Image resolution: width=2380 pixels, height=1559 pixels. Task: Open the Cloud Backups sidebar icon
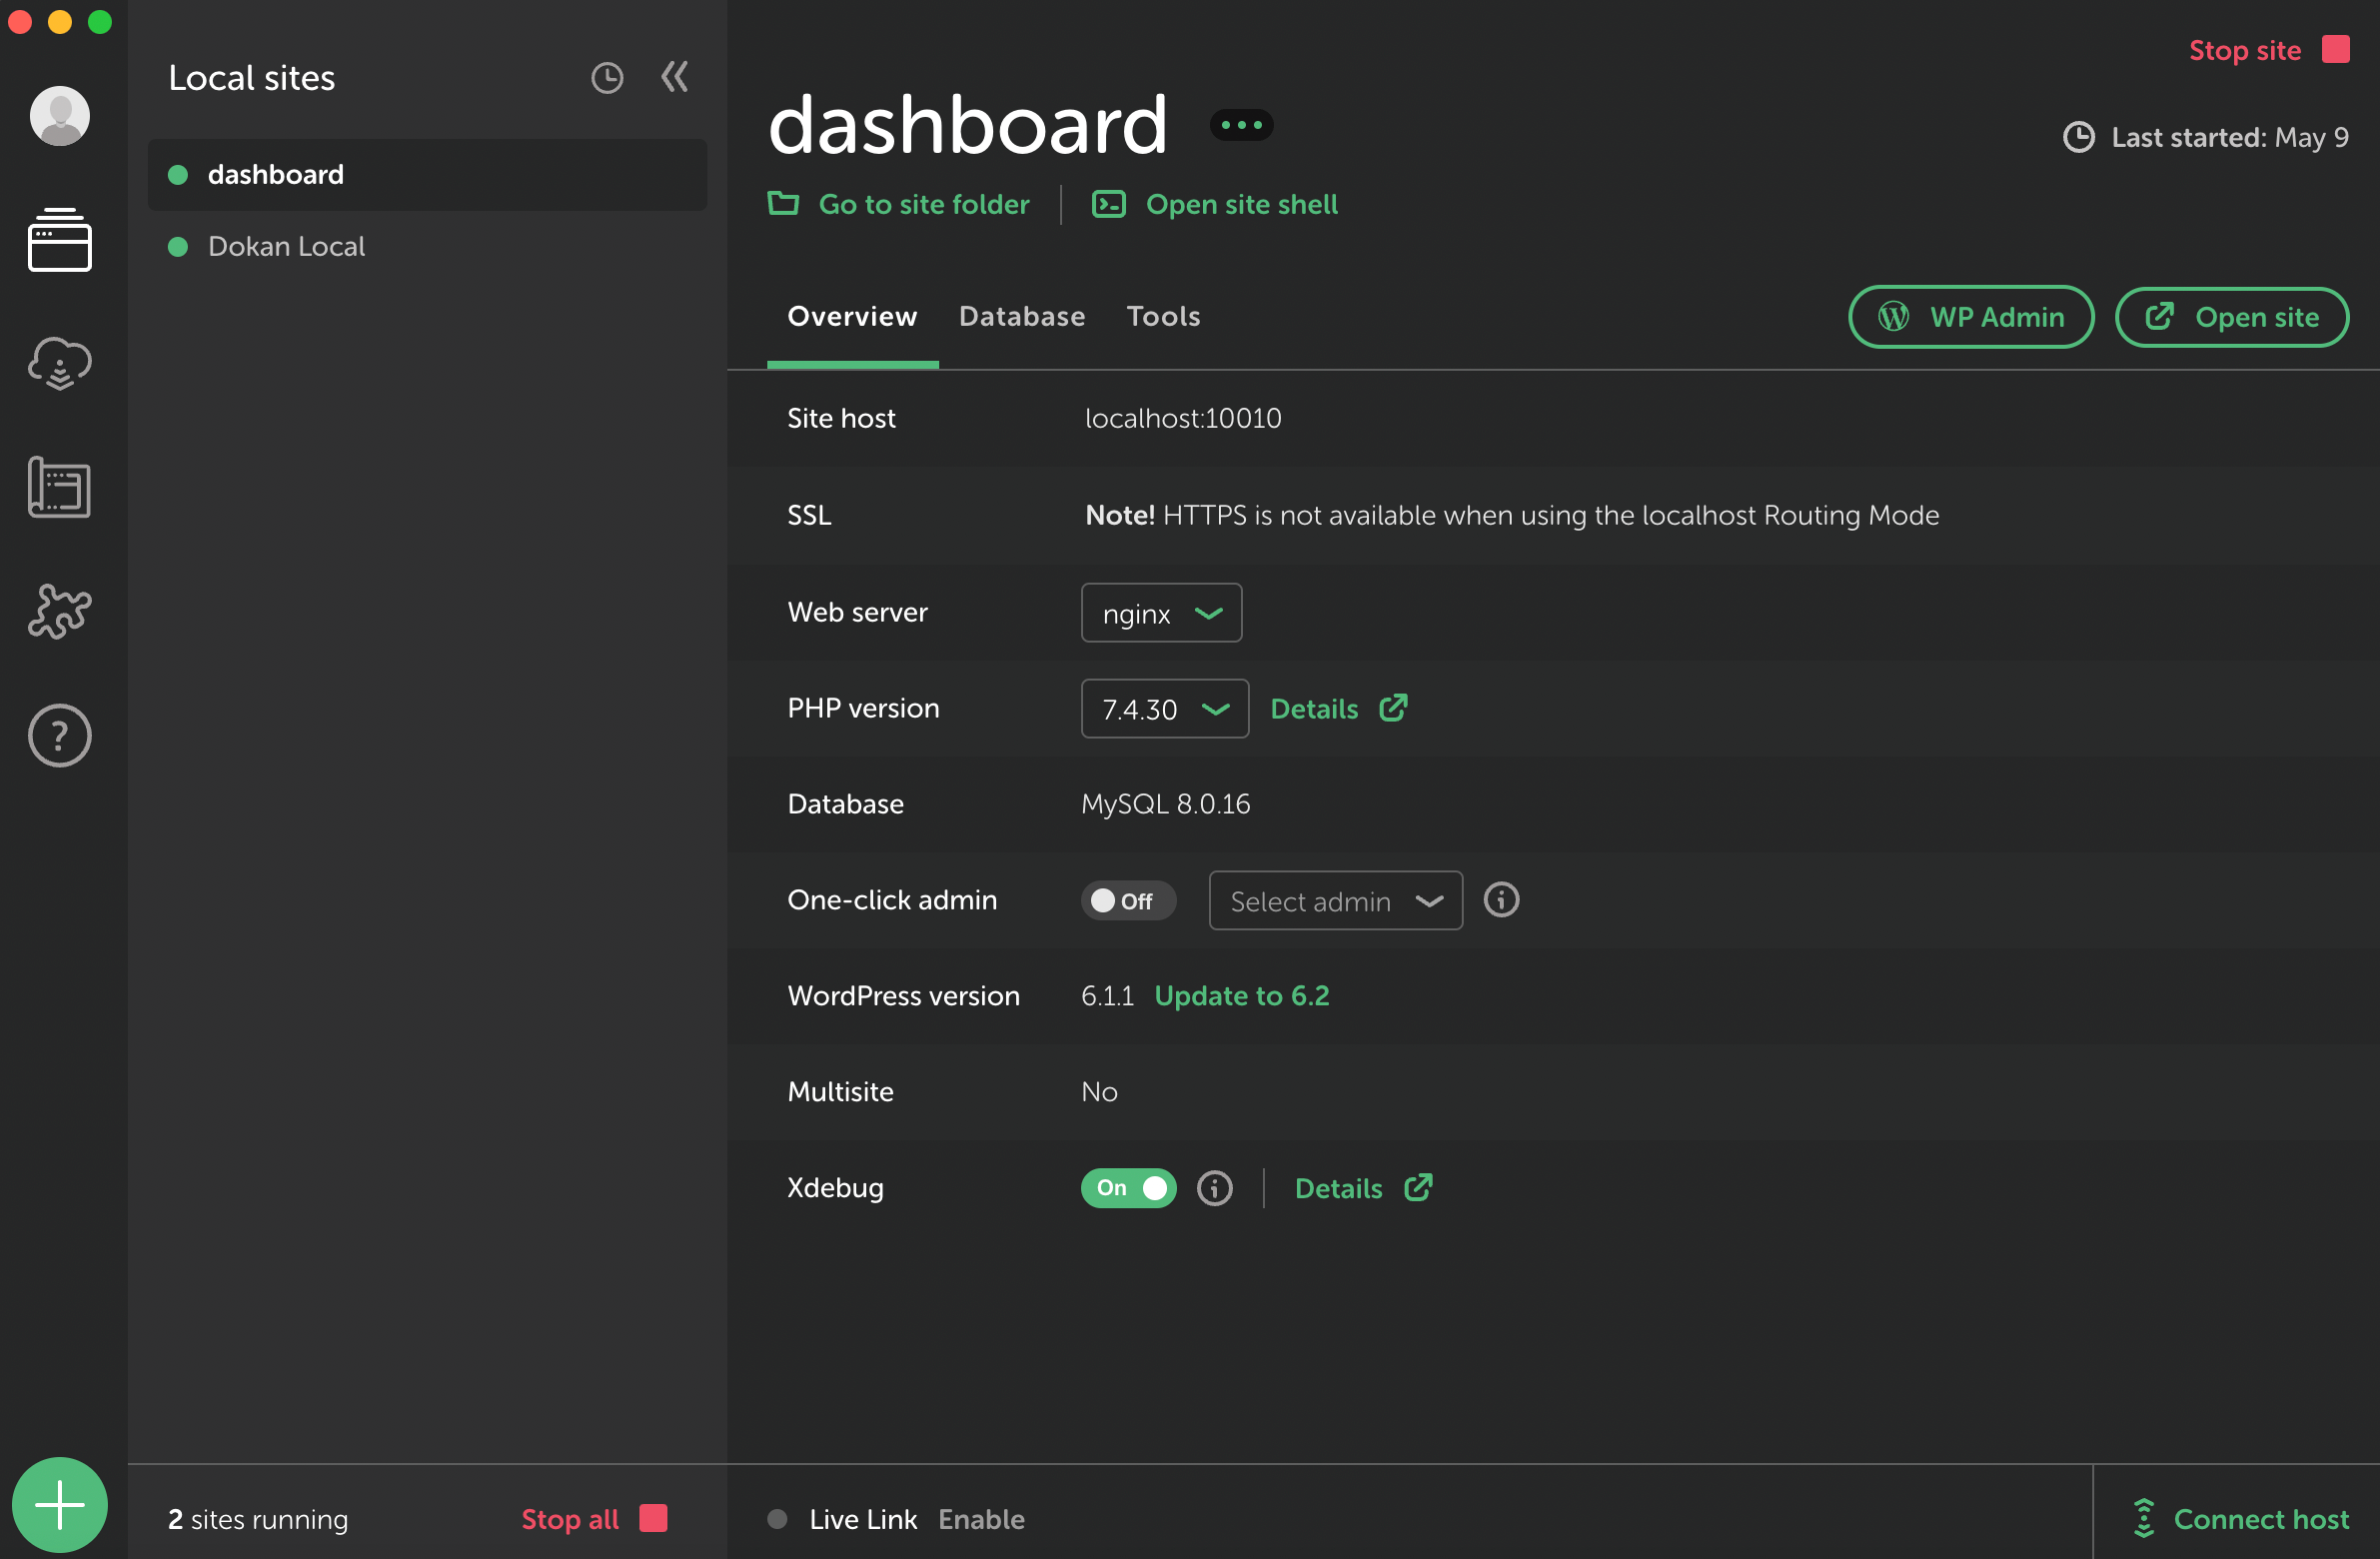pyautogui.click(x=60, y=363)
